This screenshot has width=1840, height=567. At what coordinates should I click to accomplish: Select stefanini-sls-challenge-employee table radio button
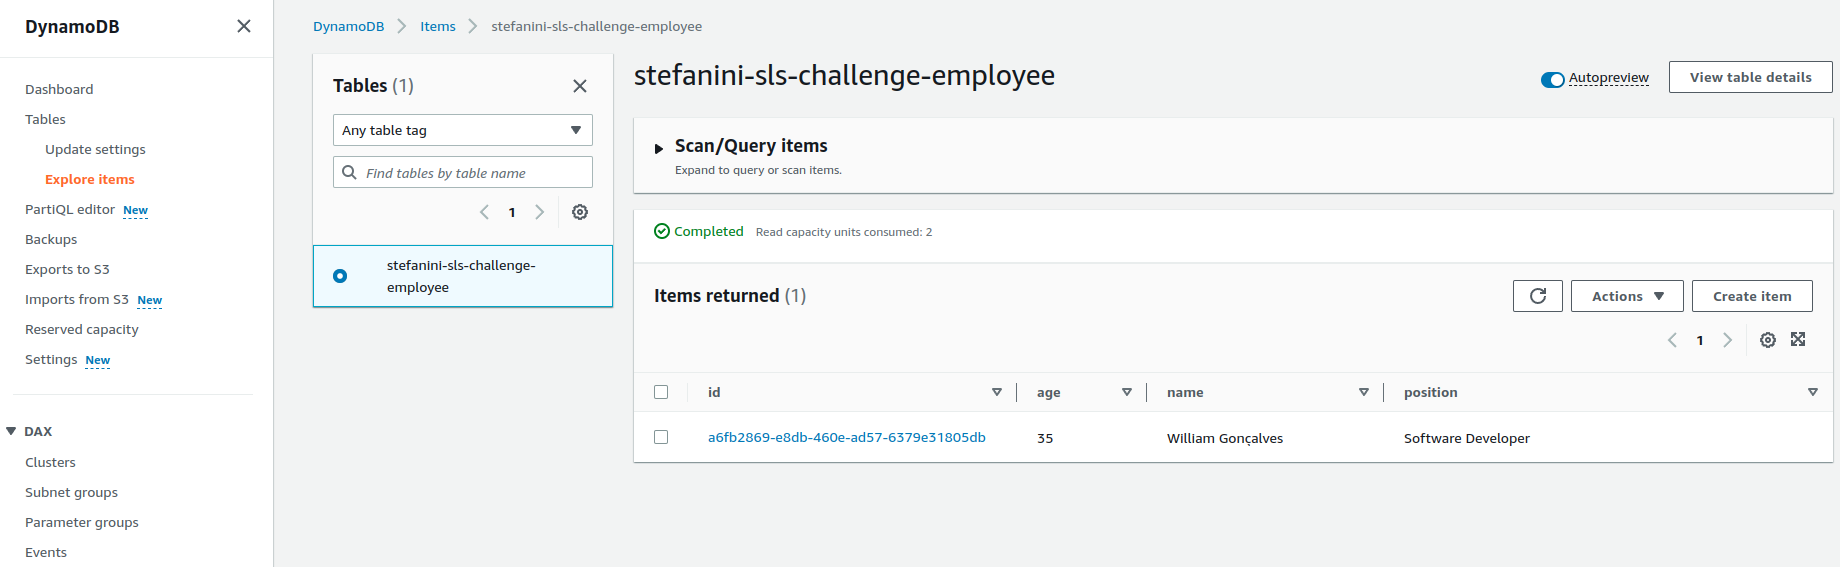click(x=340, y=276)
